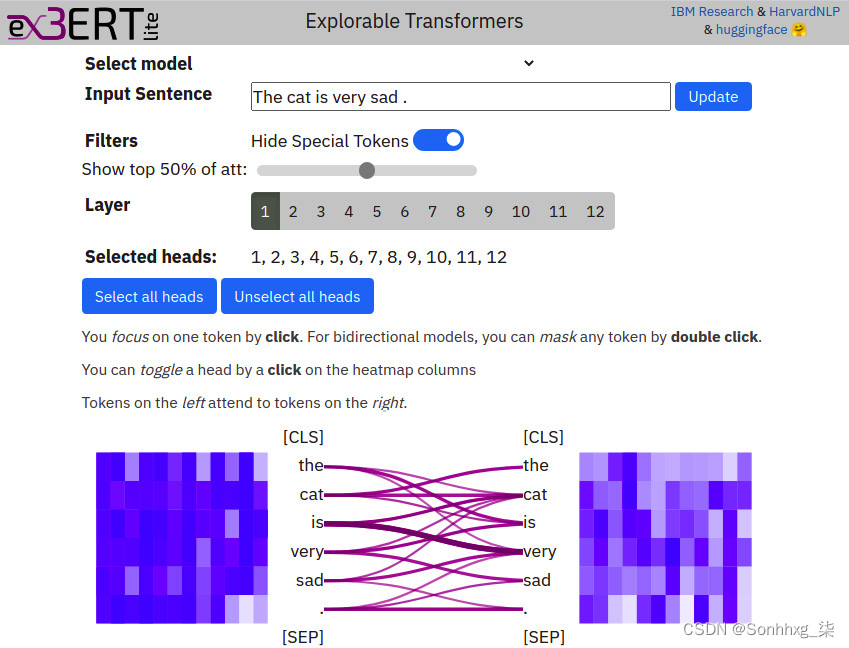The height and width of the screenshot is (648, 849).
Task: Select layer 12
Action: click(595, 211)
